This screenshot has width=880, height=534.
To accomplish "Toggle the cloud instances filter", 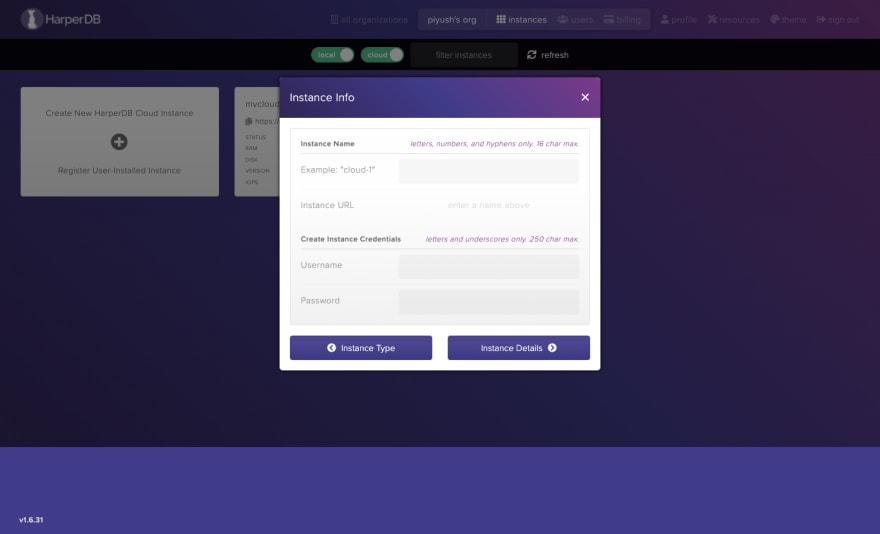I will pos(382,54).
